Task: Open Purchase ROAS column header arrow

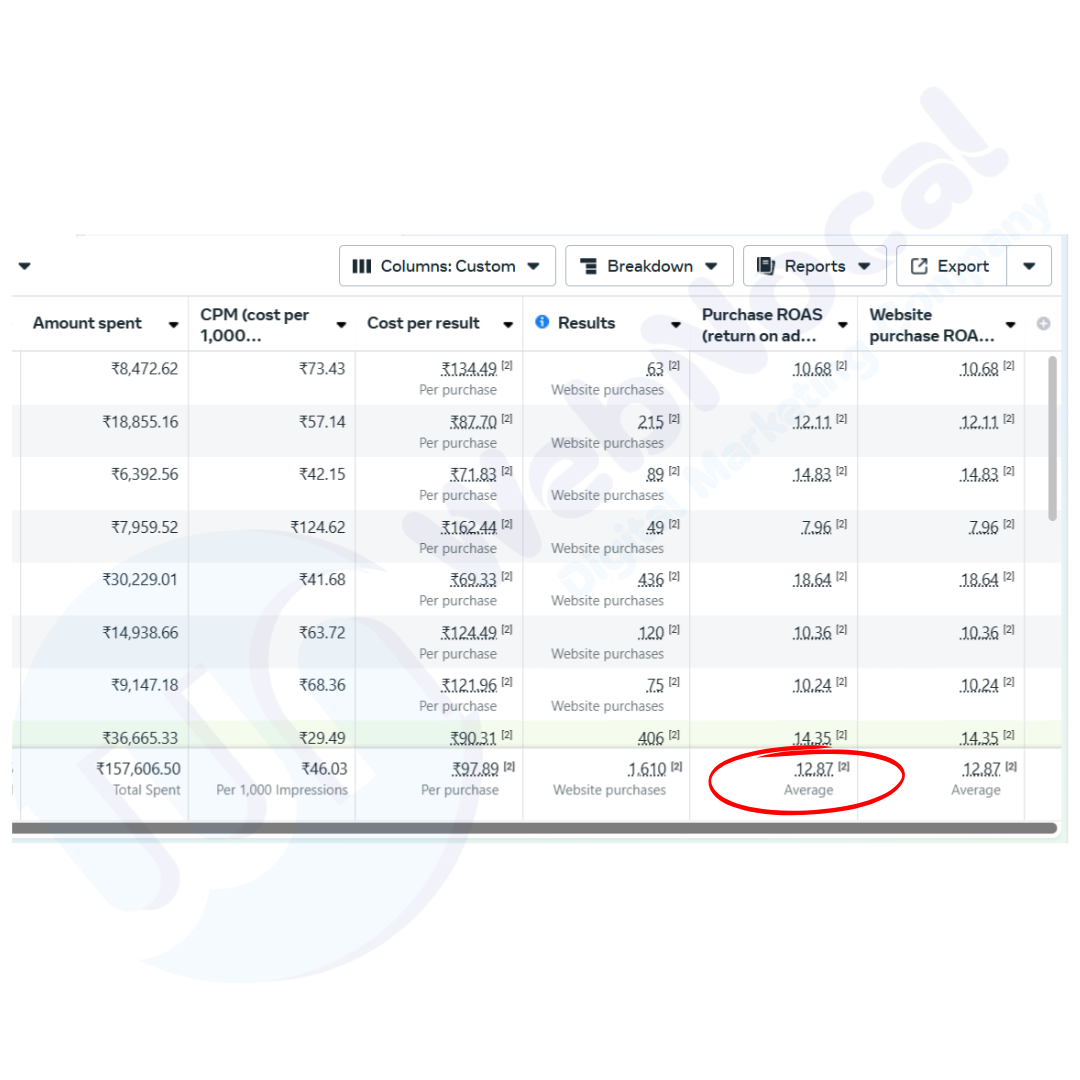Action: point(842,325)
